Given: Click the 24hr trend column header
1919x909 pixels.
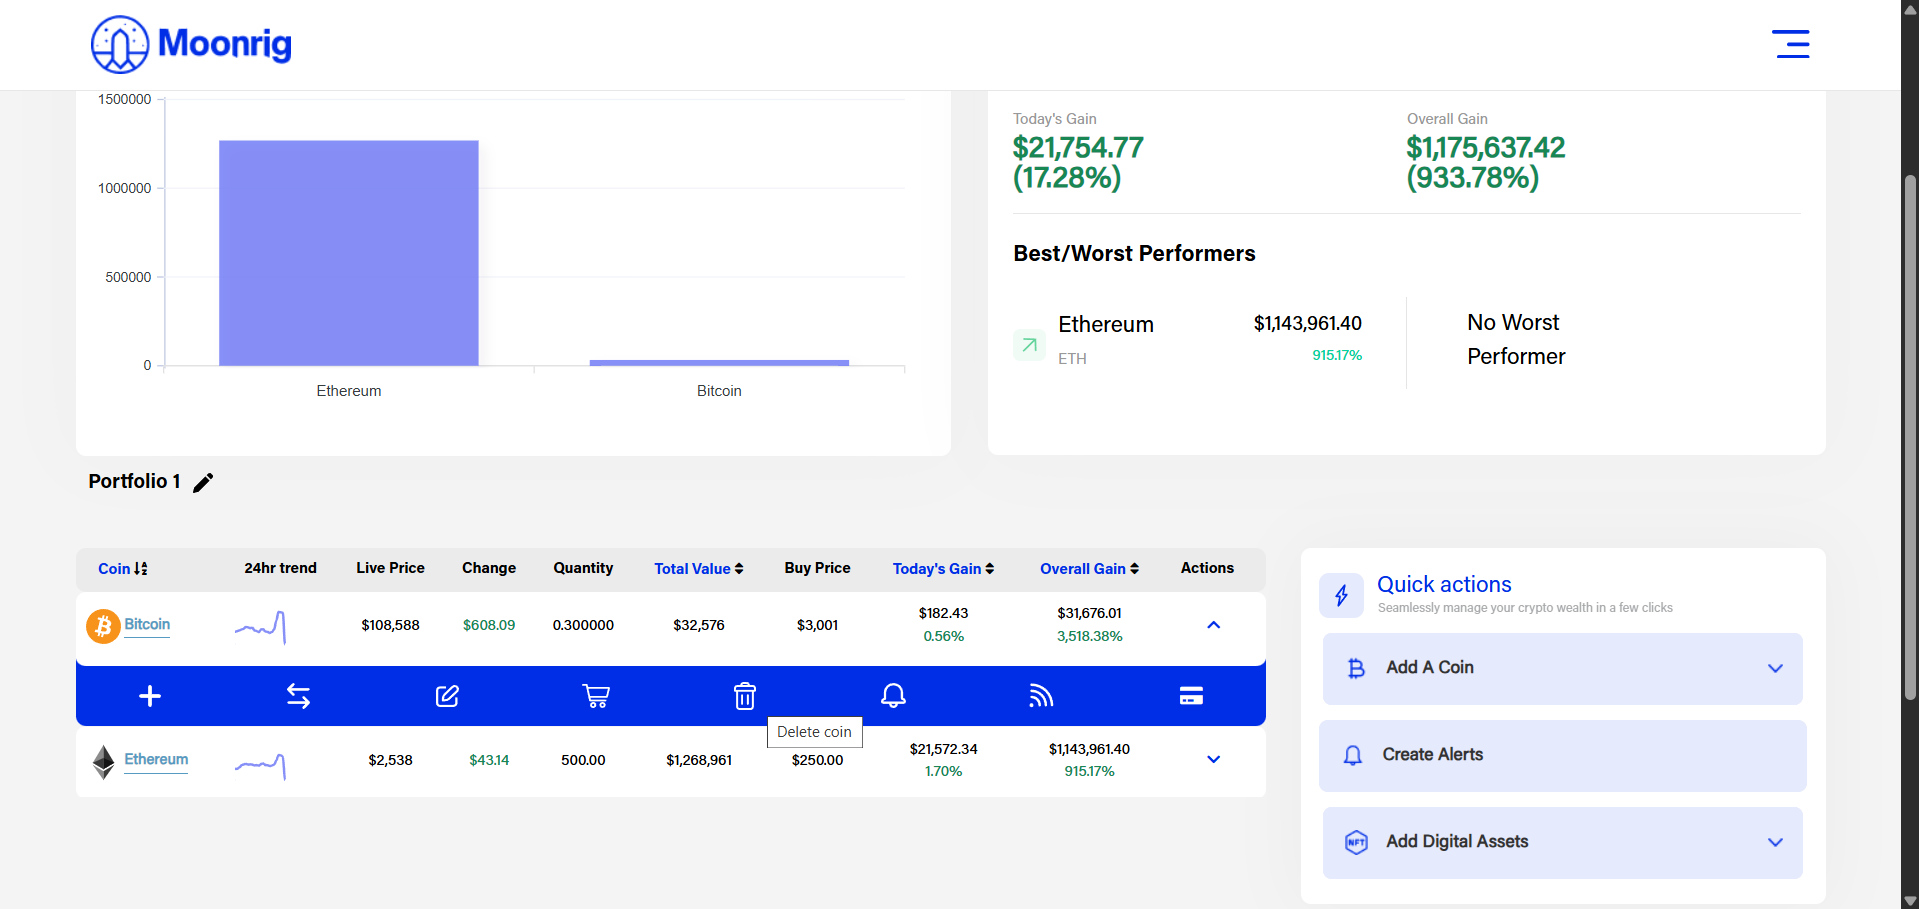Looking at the screenshot, I should [x=280, y=568].
